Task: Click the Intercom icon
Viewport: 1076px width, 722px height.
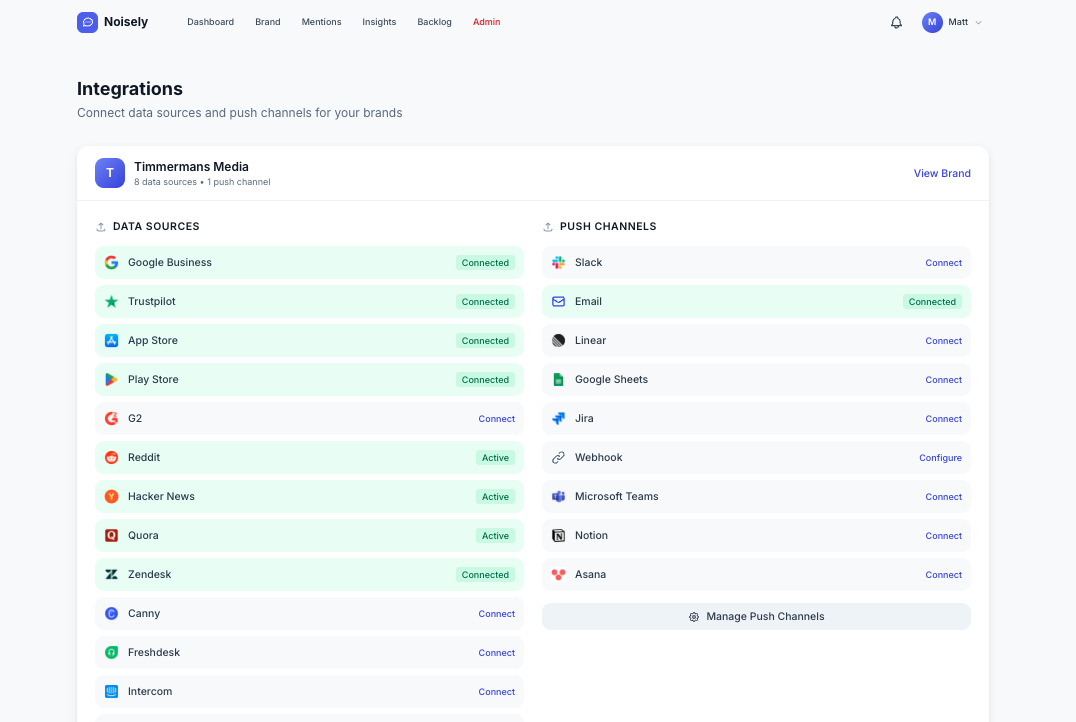Action: [111, 692]
